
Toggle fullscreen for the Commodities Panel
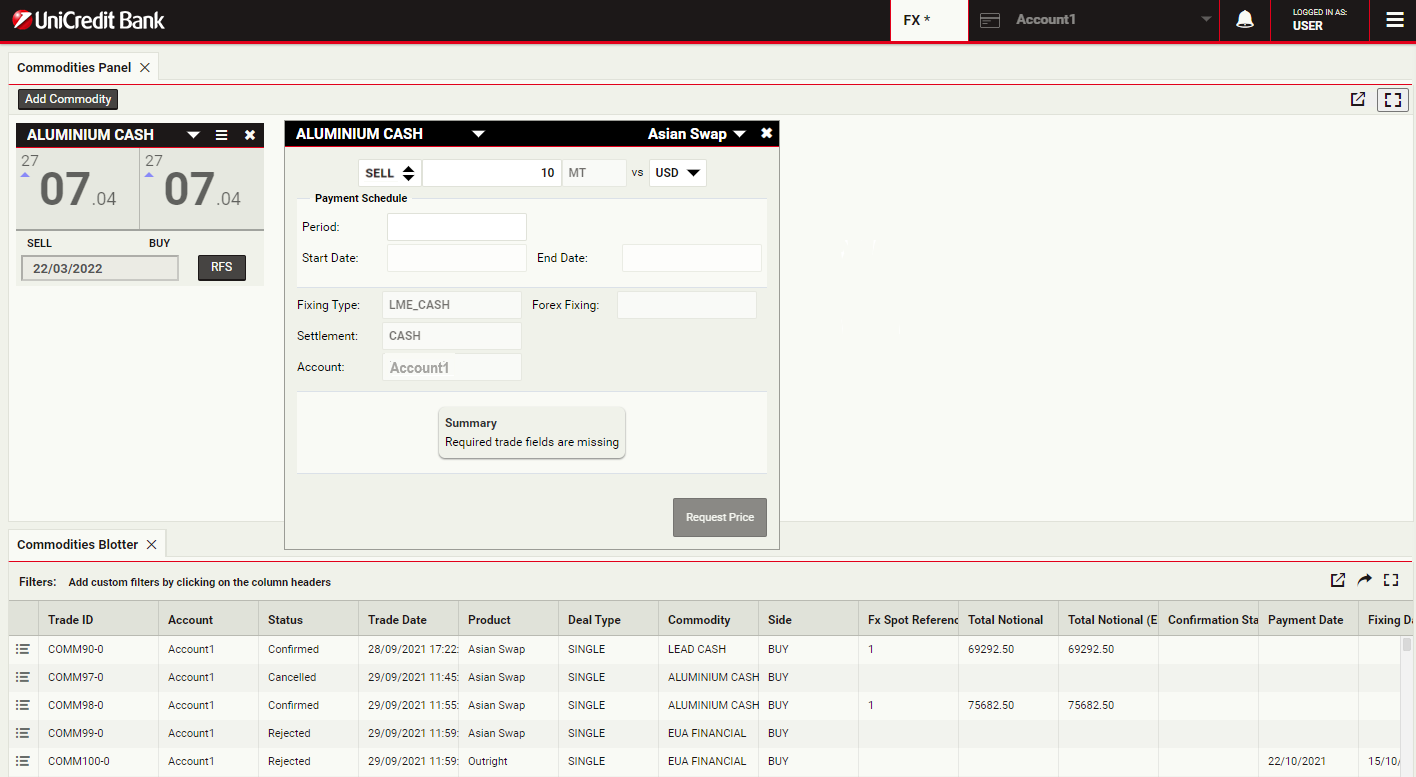(1392, 99)
